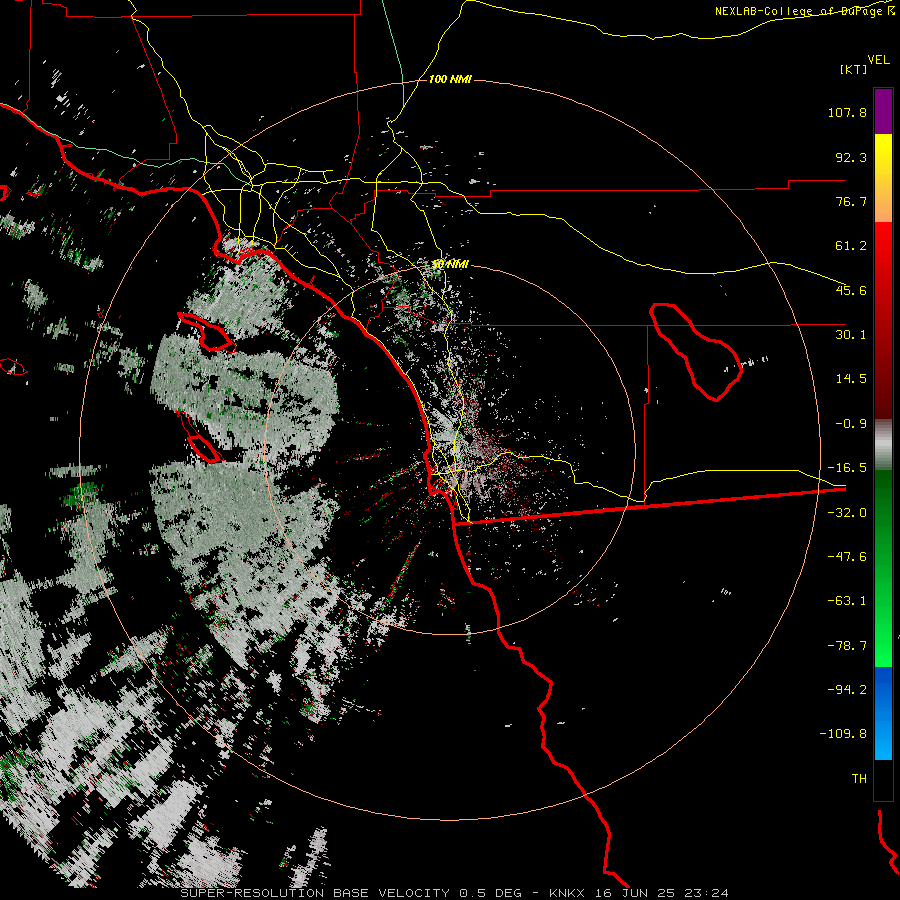Click the 107.8 legend value
Screen dimensions: 900x900
pos(847,112)
